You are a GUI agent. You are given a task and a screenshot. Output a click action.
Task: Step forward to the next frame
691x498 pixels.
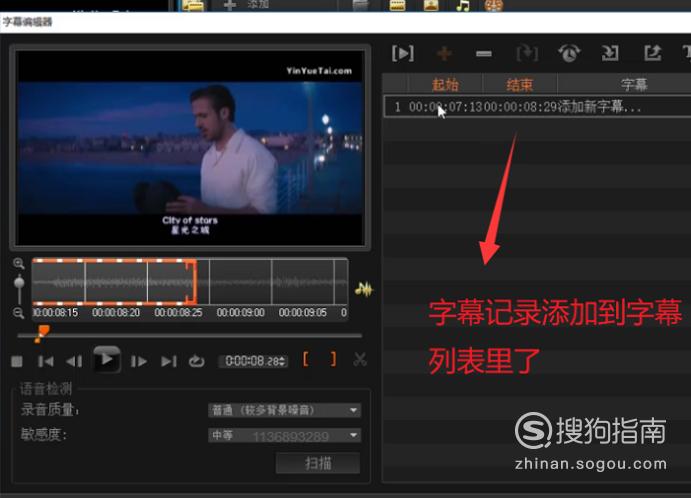coord(139,361)
